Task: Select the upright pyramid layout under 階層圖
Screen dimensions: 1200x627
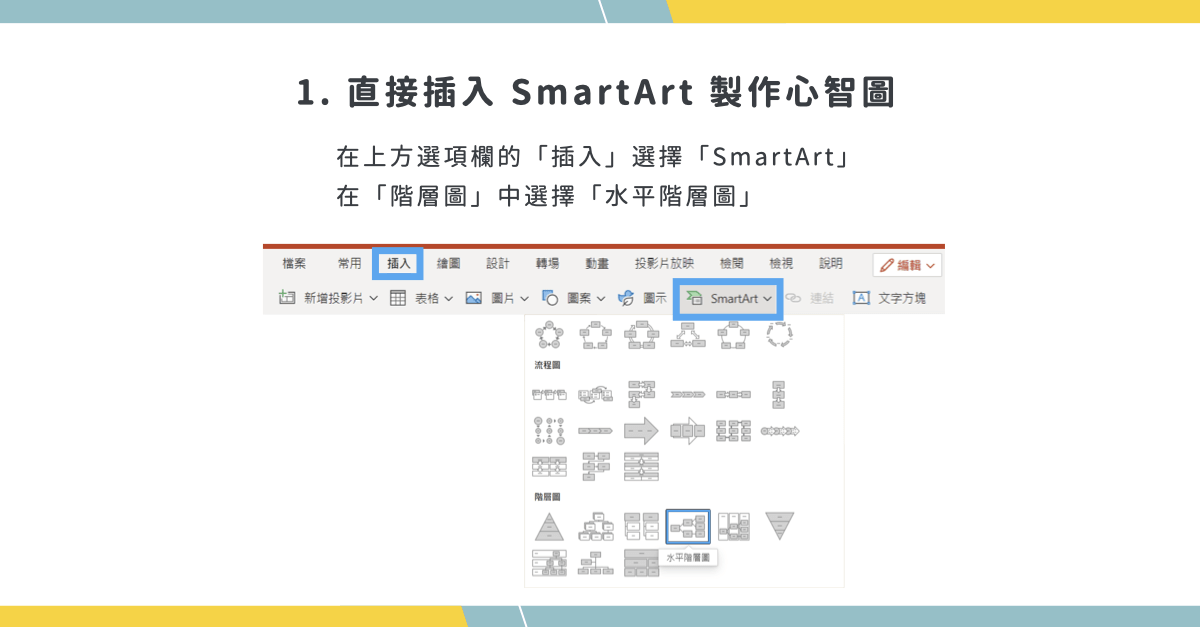Action: pos(549,526)
